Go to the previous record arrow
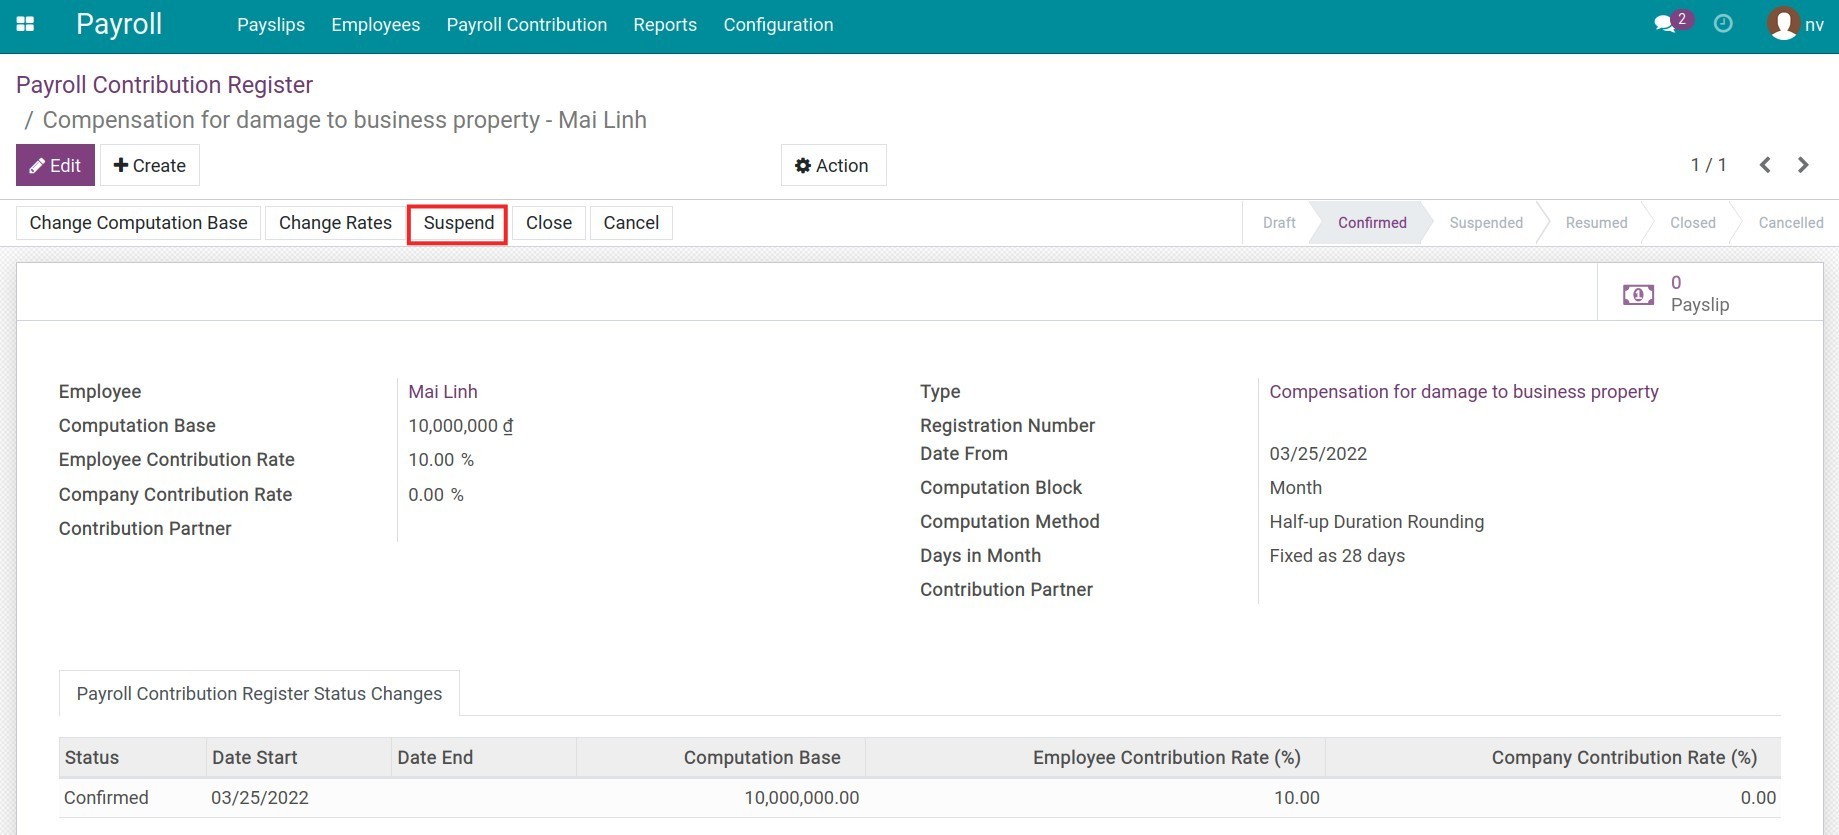Viewport: 1839px width, 835px height. click(x=1765, y=165)
